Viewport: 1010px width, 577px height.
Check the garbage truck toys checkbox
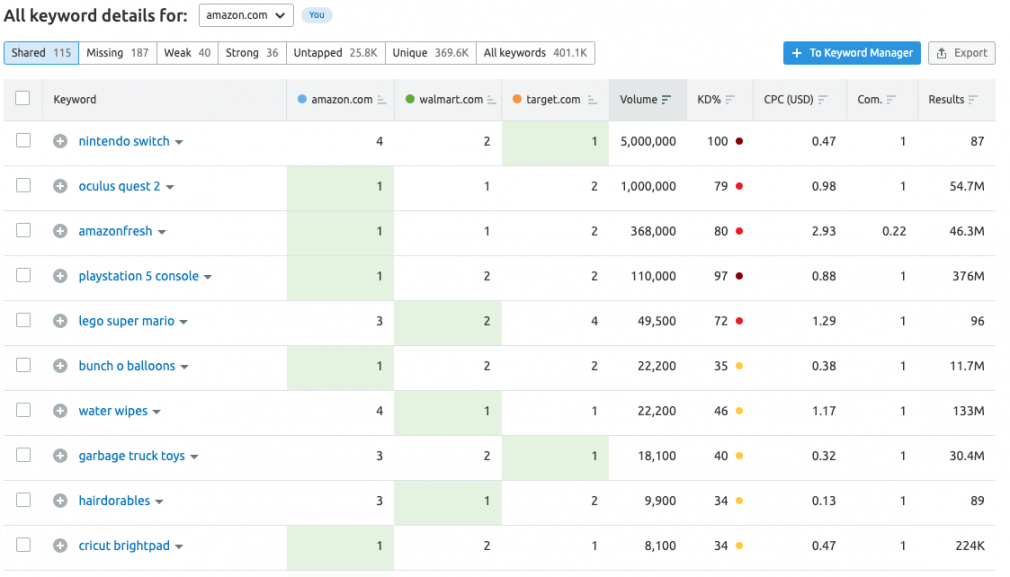tap(23, 455)
